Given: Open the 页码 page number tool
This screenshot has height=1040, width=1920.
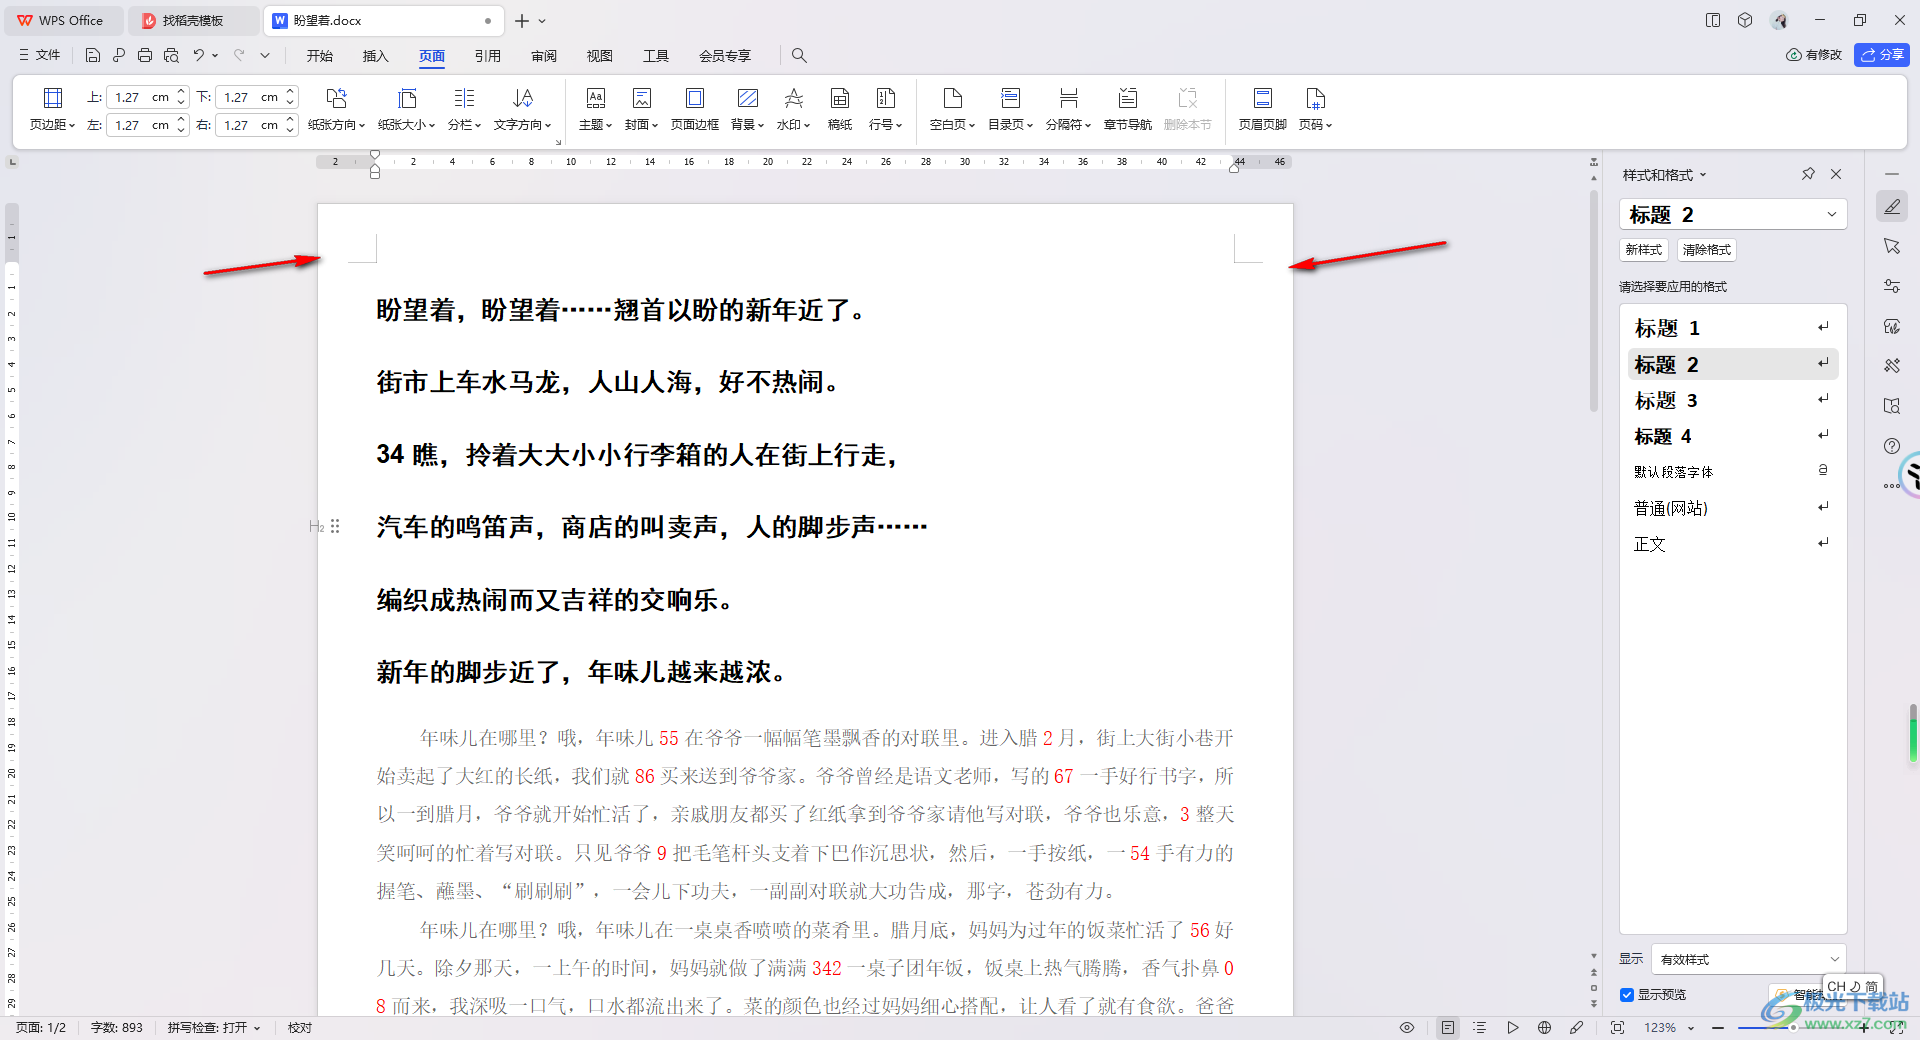Looking at the screenshot, I should point(1315,109).
